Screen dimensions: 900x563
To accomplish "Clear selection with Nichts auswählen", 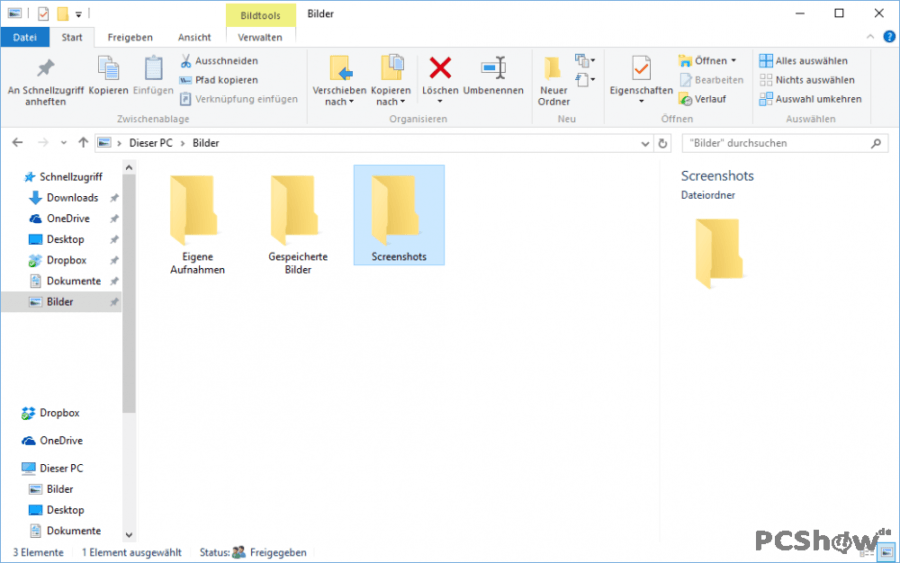I will (806, 80).
